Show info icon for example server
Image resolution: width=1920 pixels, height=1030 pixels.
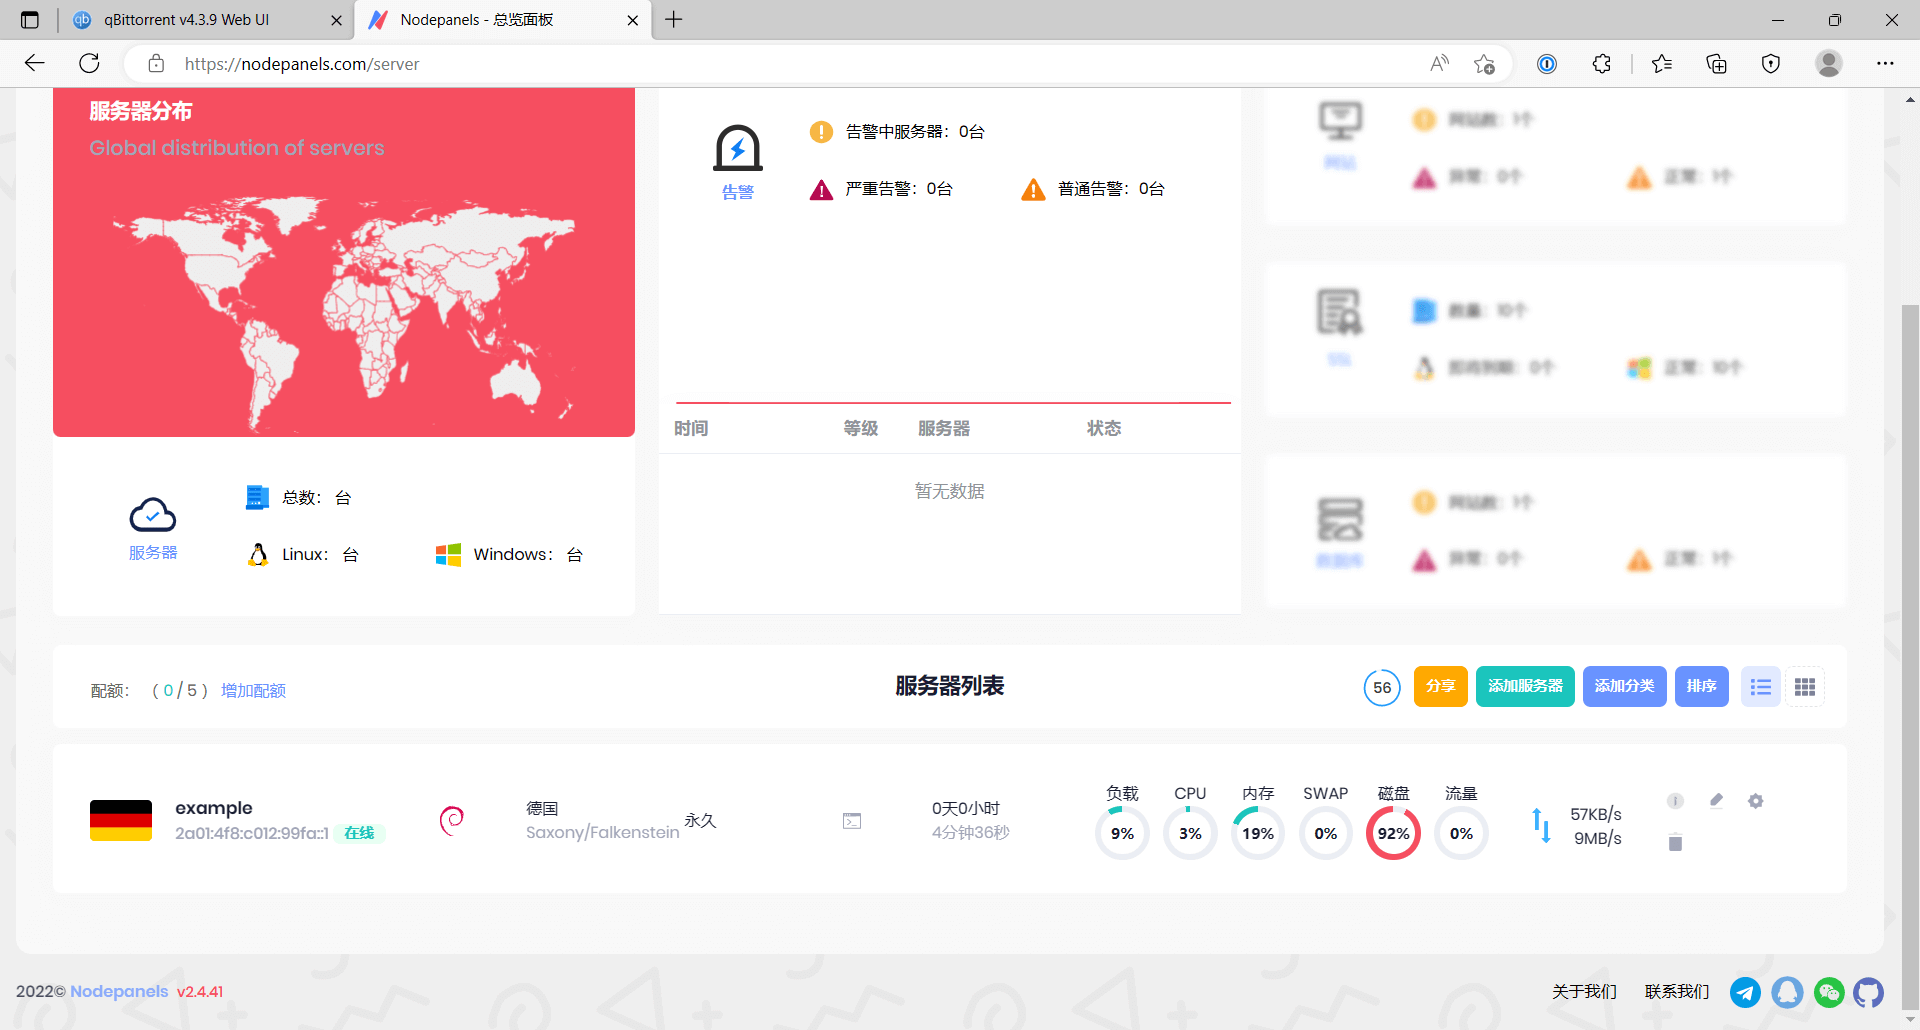[1675, 801]
